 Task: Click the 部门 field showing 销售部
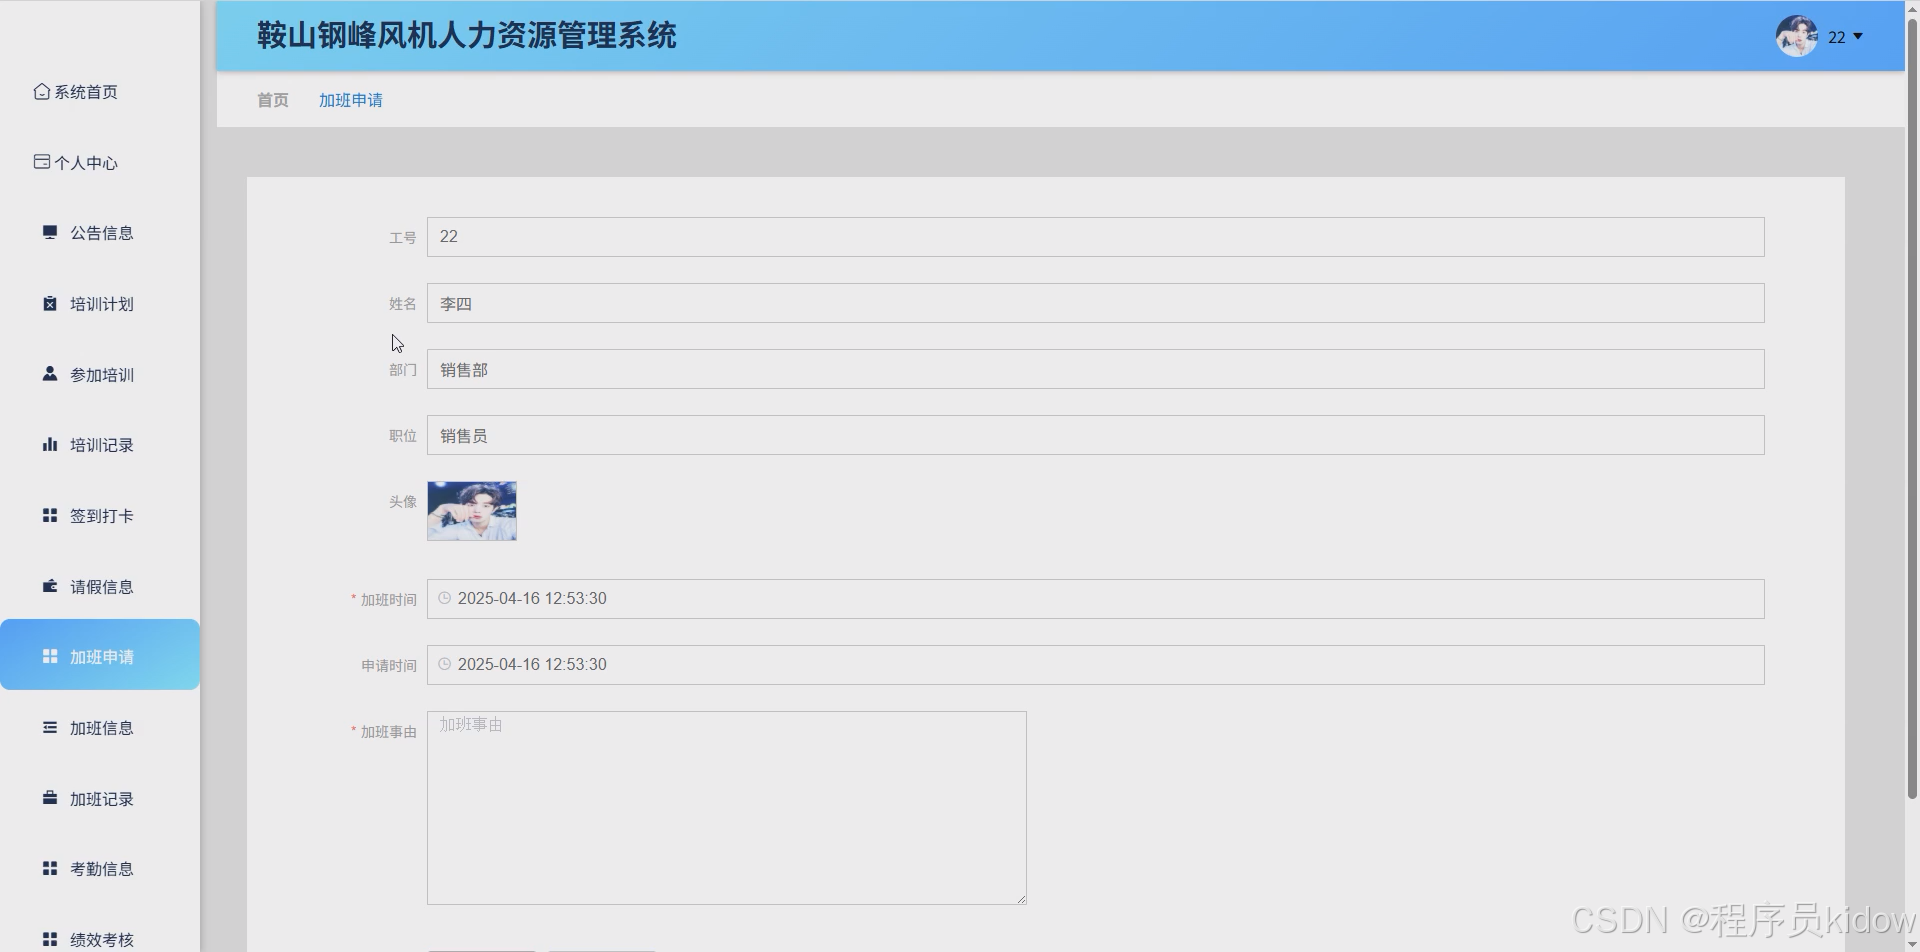coord(1096,369)
